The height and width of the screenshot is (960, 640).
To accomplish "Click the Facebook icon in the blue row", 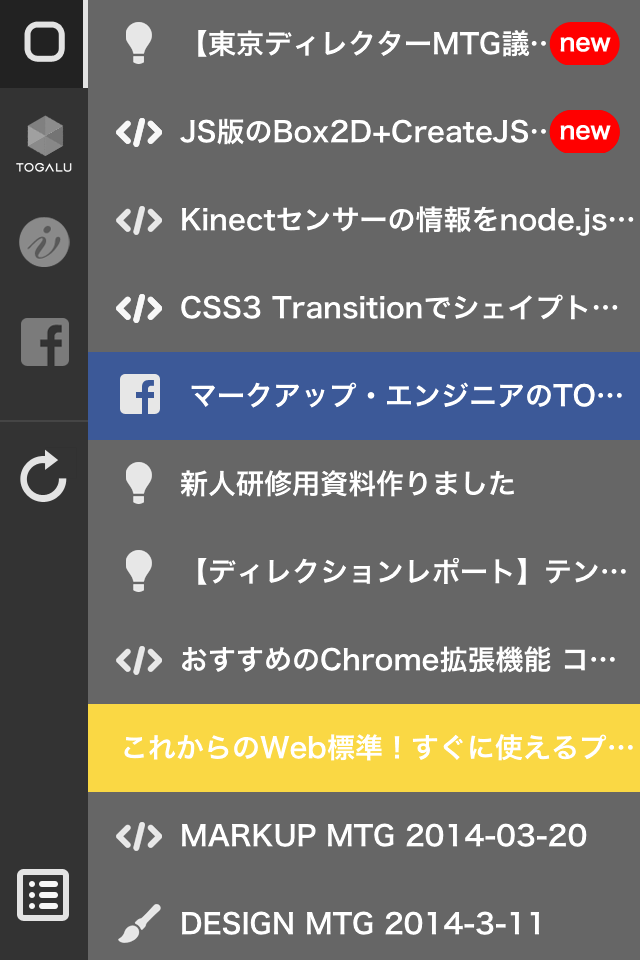I will click(140, 394).
